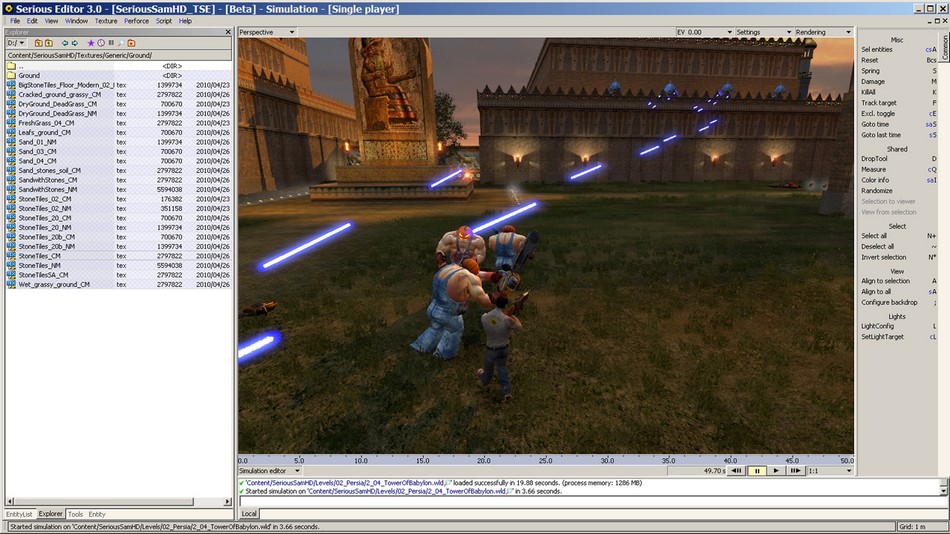This screenshot has height=534, width=950.
Task: Click texture icon of StoneTiles_NM
Action: click(x=11, y=265)
